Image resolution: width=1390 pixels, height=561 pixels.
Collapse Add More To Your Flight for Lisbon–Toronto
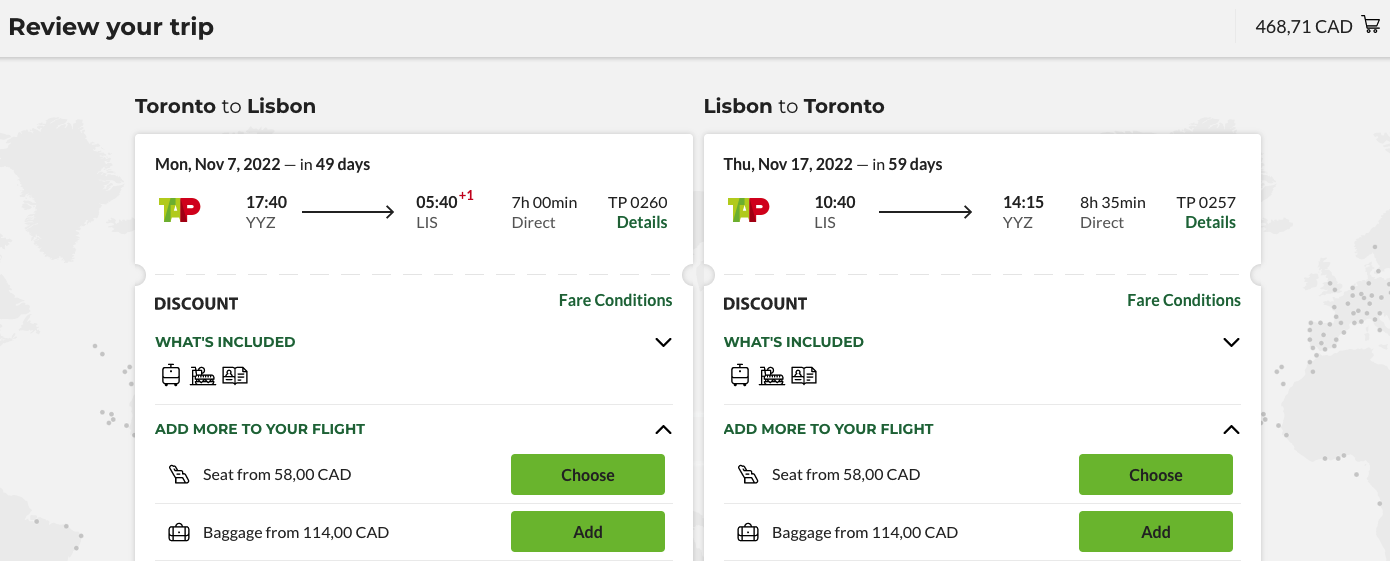pyautogui.click(x=1231, y=429)
